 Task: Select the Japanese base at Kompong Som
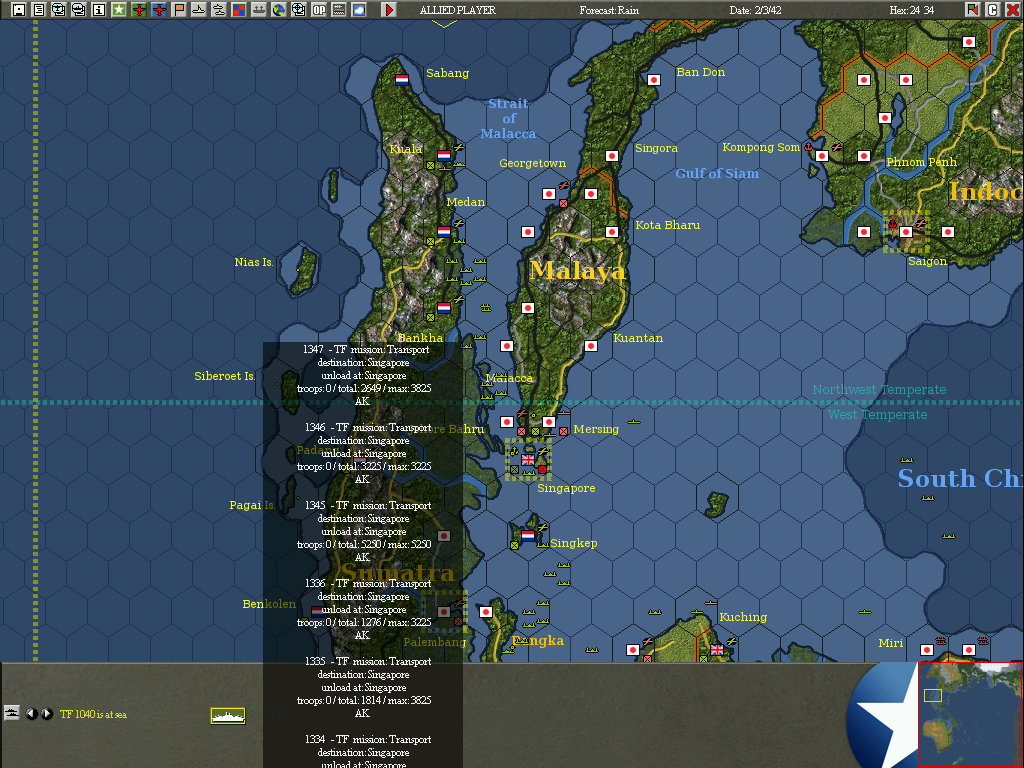pyautogui.click(x=822, y=156)
